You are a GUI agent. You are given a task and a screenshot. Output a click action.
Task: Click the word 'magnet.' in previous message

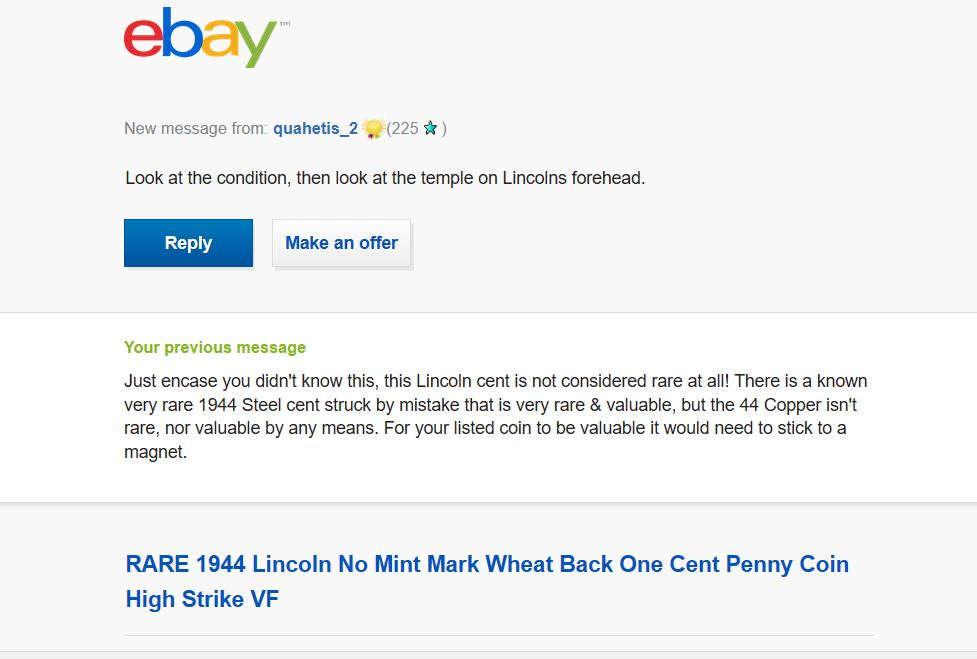coord(155,452)
